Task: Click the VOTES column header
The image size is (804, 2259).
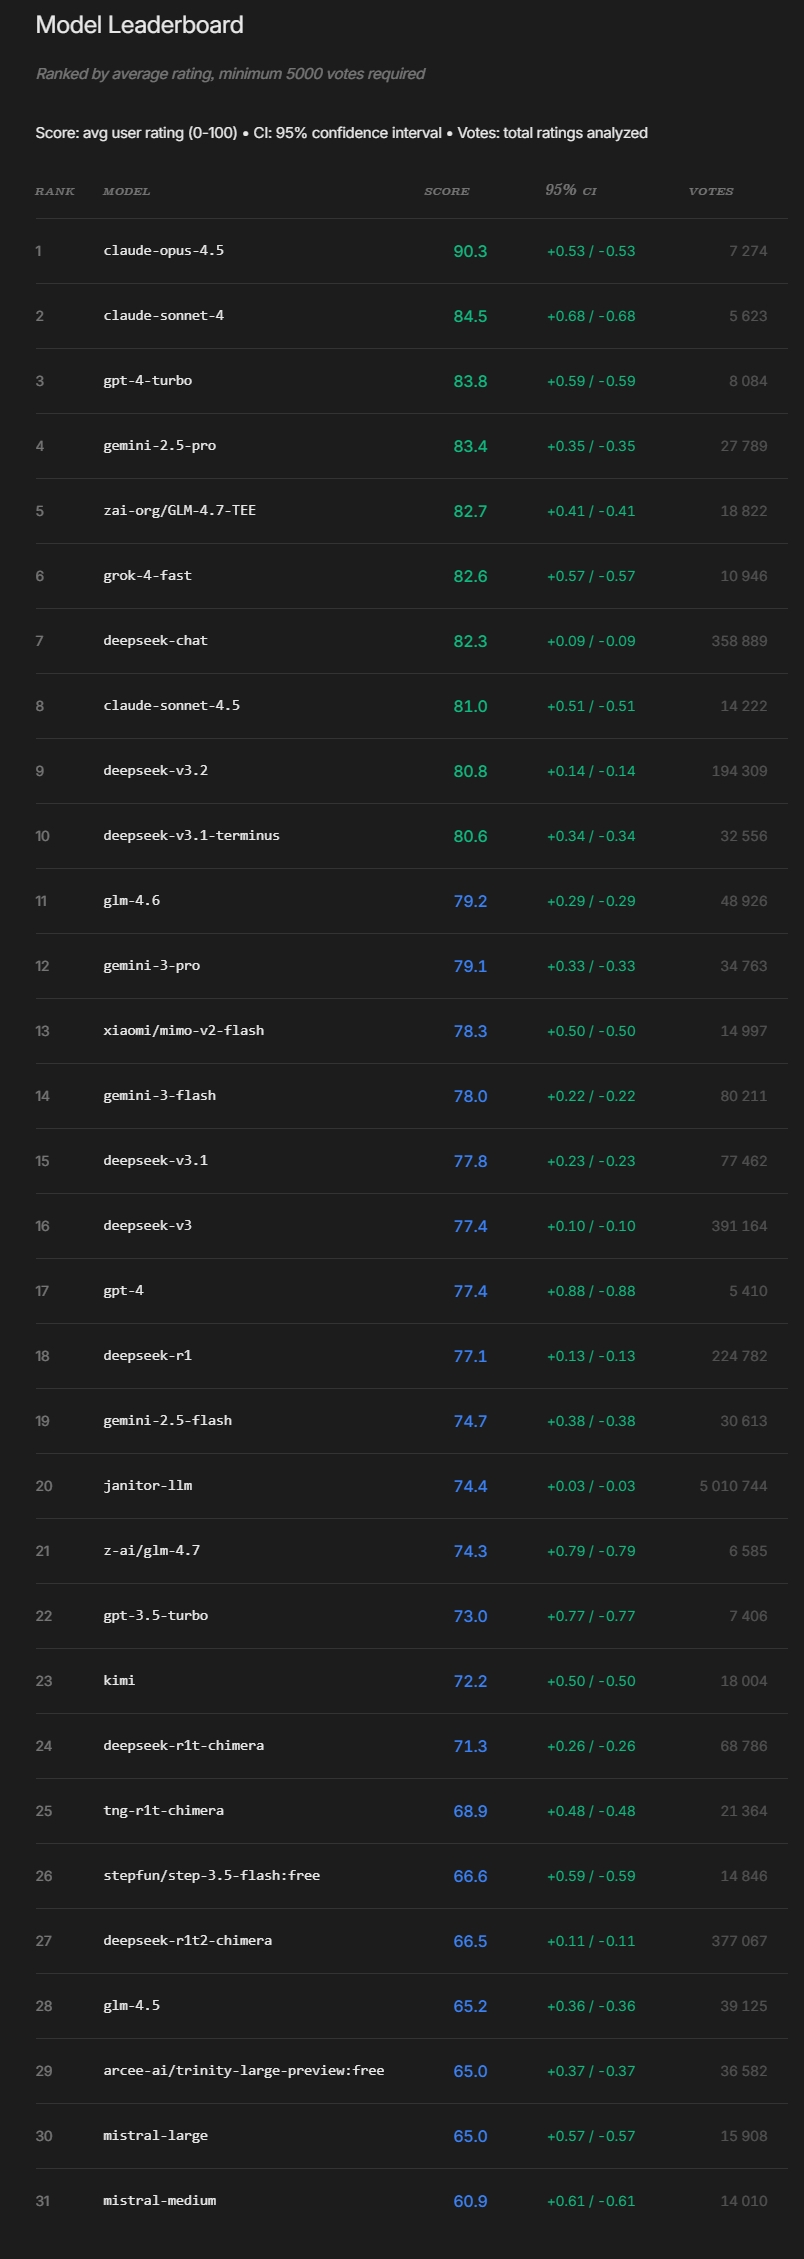Action: coord(711,191)
